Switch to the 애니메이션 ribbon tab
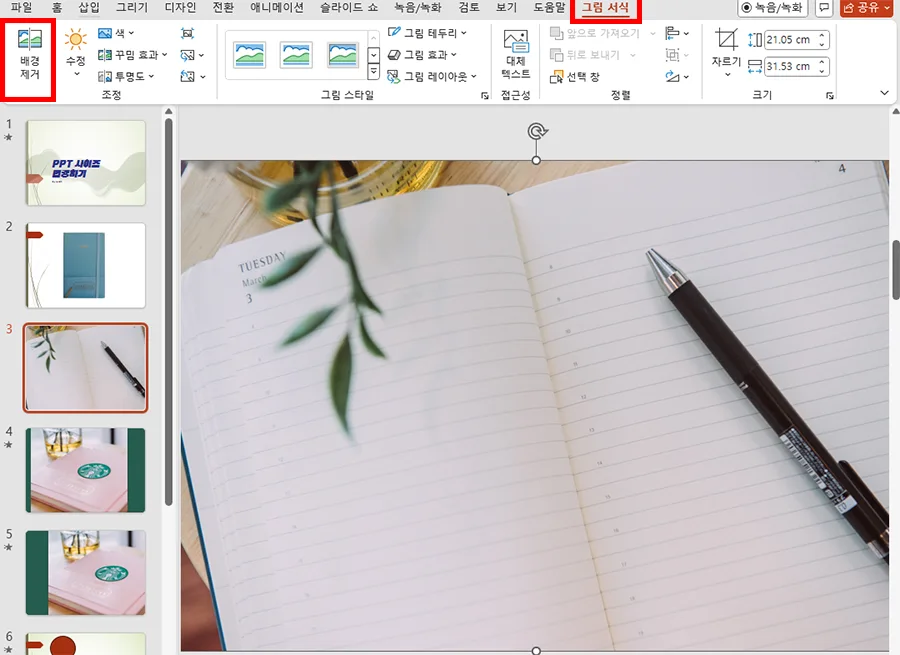 tap(277, 7)
